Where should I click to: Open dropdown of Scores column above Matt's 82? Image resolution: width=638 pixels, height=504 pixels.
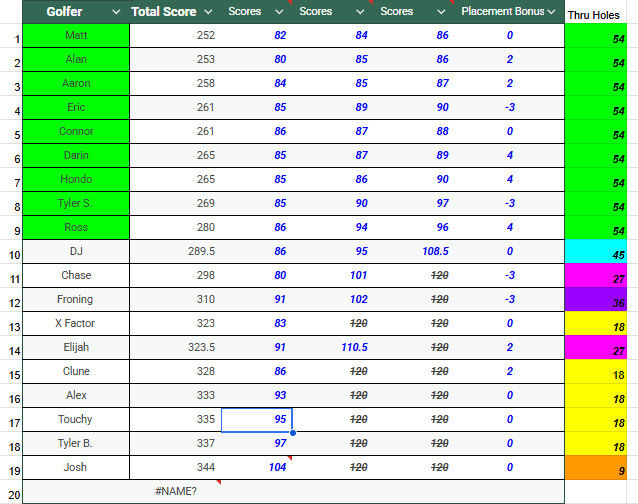click(x=279, y=12)
